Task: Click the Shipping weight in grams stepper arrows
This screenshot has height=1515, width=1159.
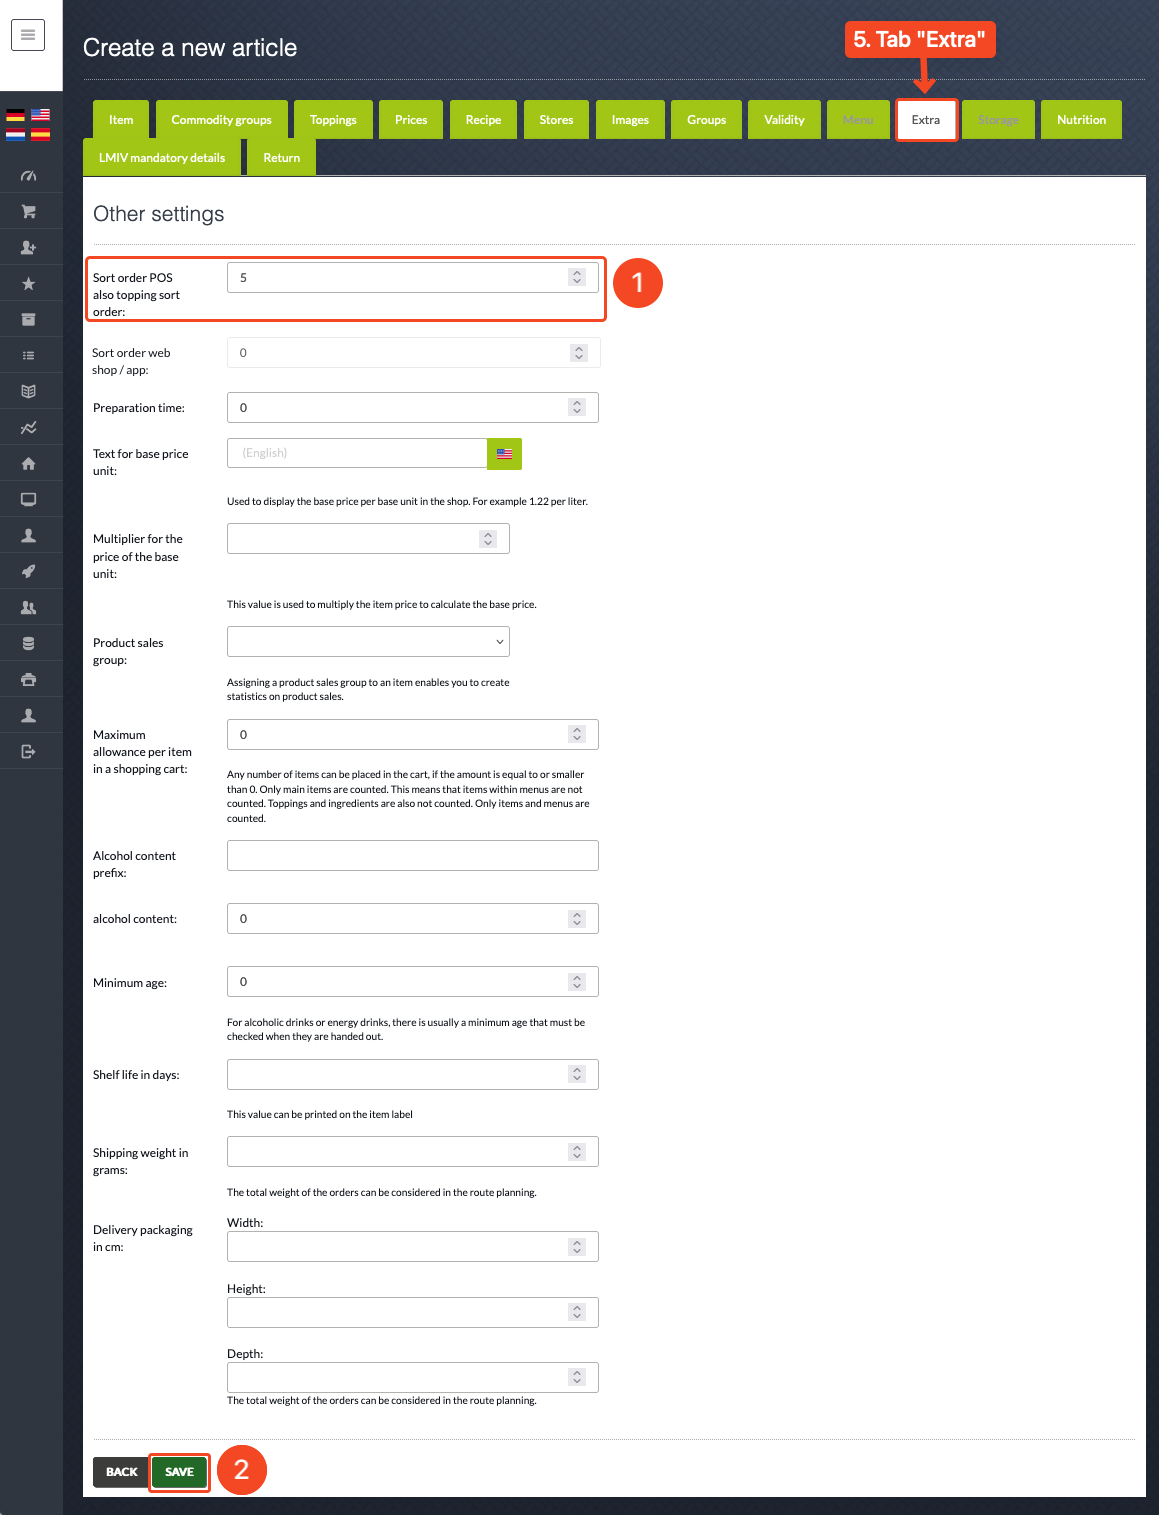Action: (577, 1152)
